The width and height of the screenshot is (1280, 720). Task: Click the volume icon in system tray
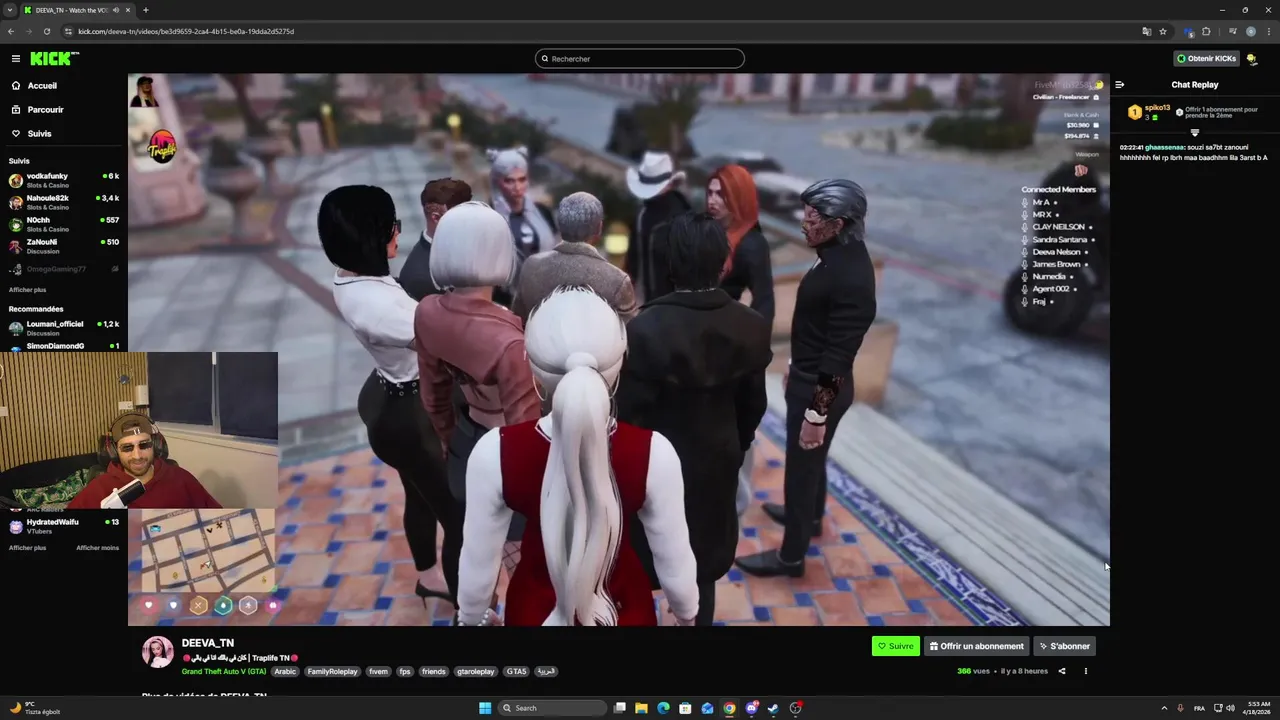(1229, 708)
